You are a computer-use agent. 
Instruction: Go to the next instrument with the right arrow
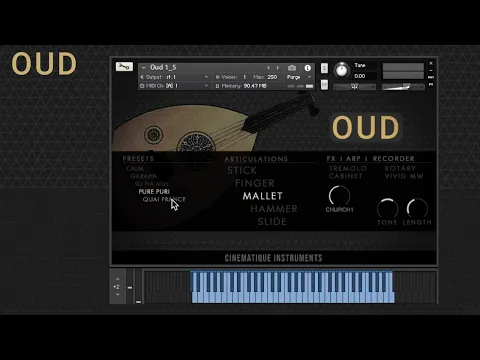coord(278,68)
